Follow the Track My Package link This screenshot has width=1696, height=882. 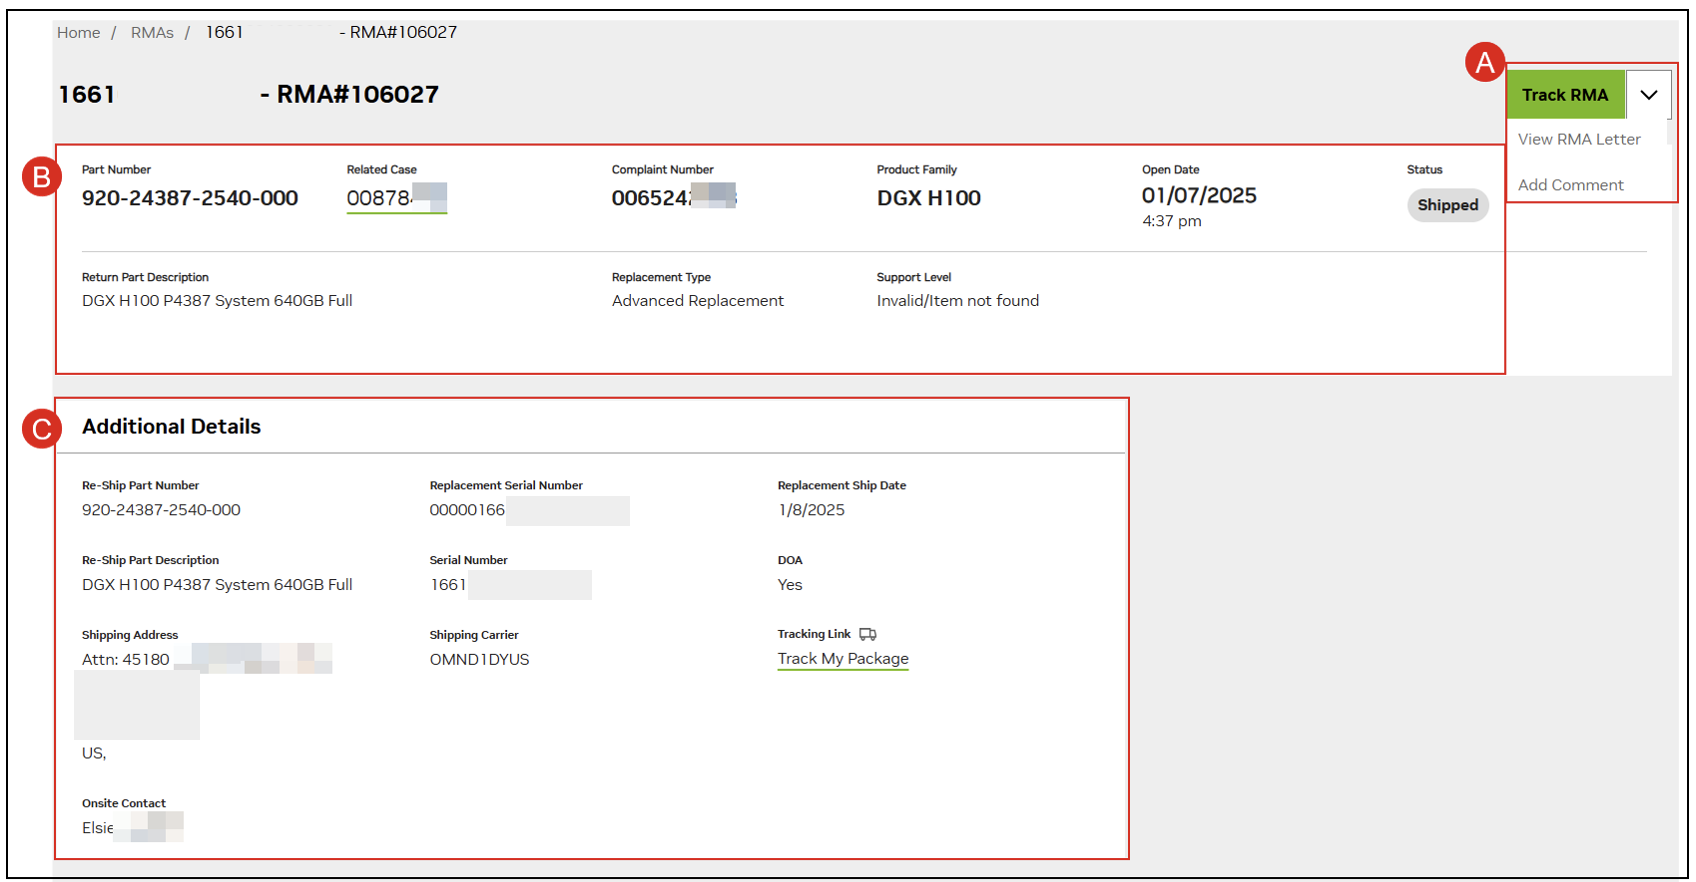[x=843, y=659]
